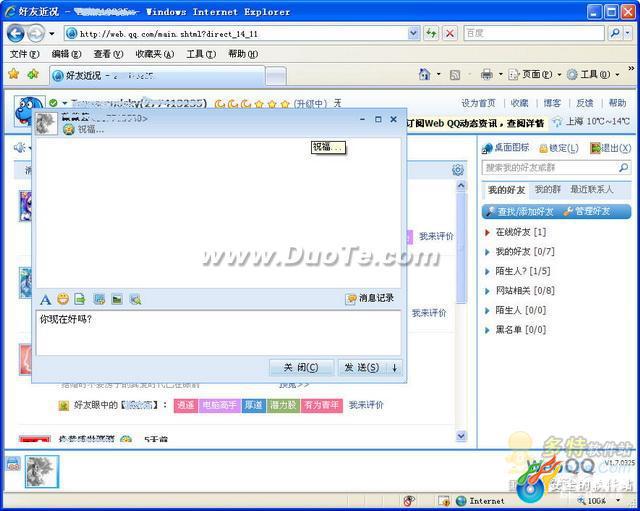Click the contact's avatar in chat header

[x=46, y=123]
